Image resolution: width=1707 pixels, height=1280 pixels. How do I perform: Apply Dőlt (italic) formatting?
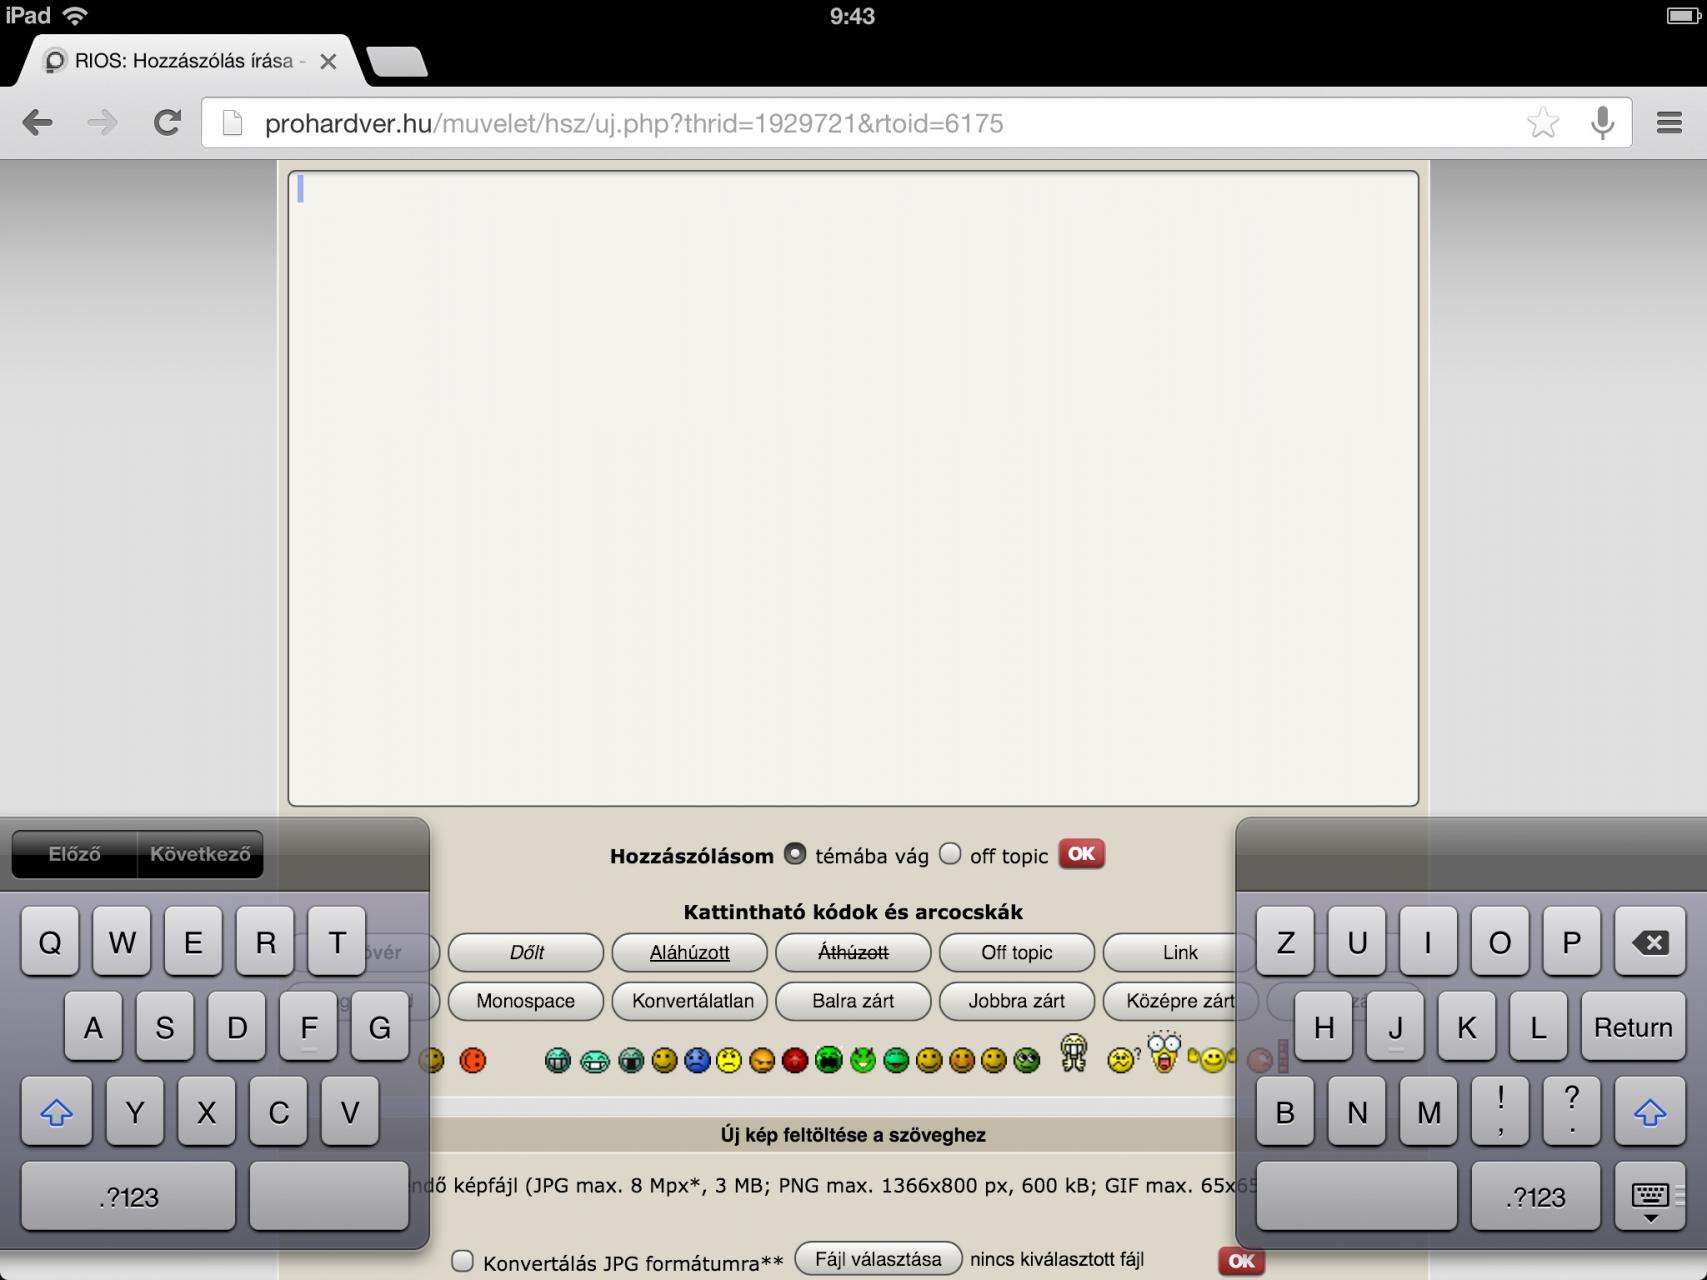pos(526,952)
